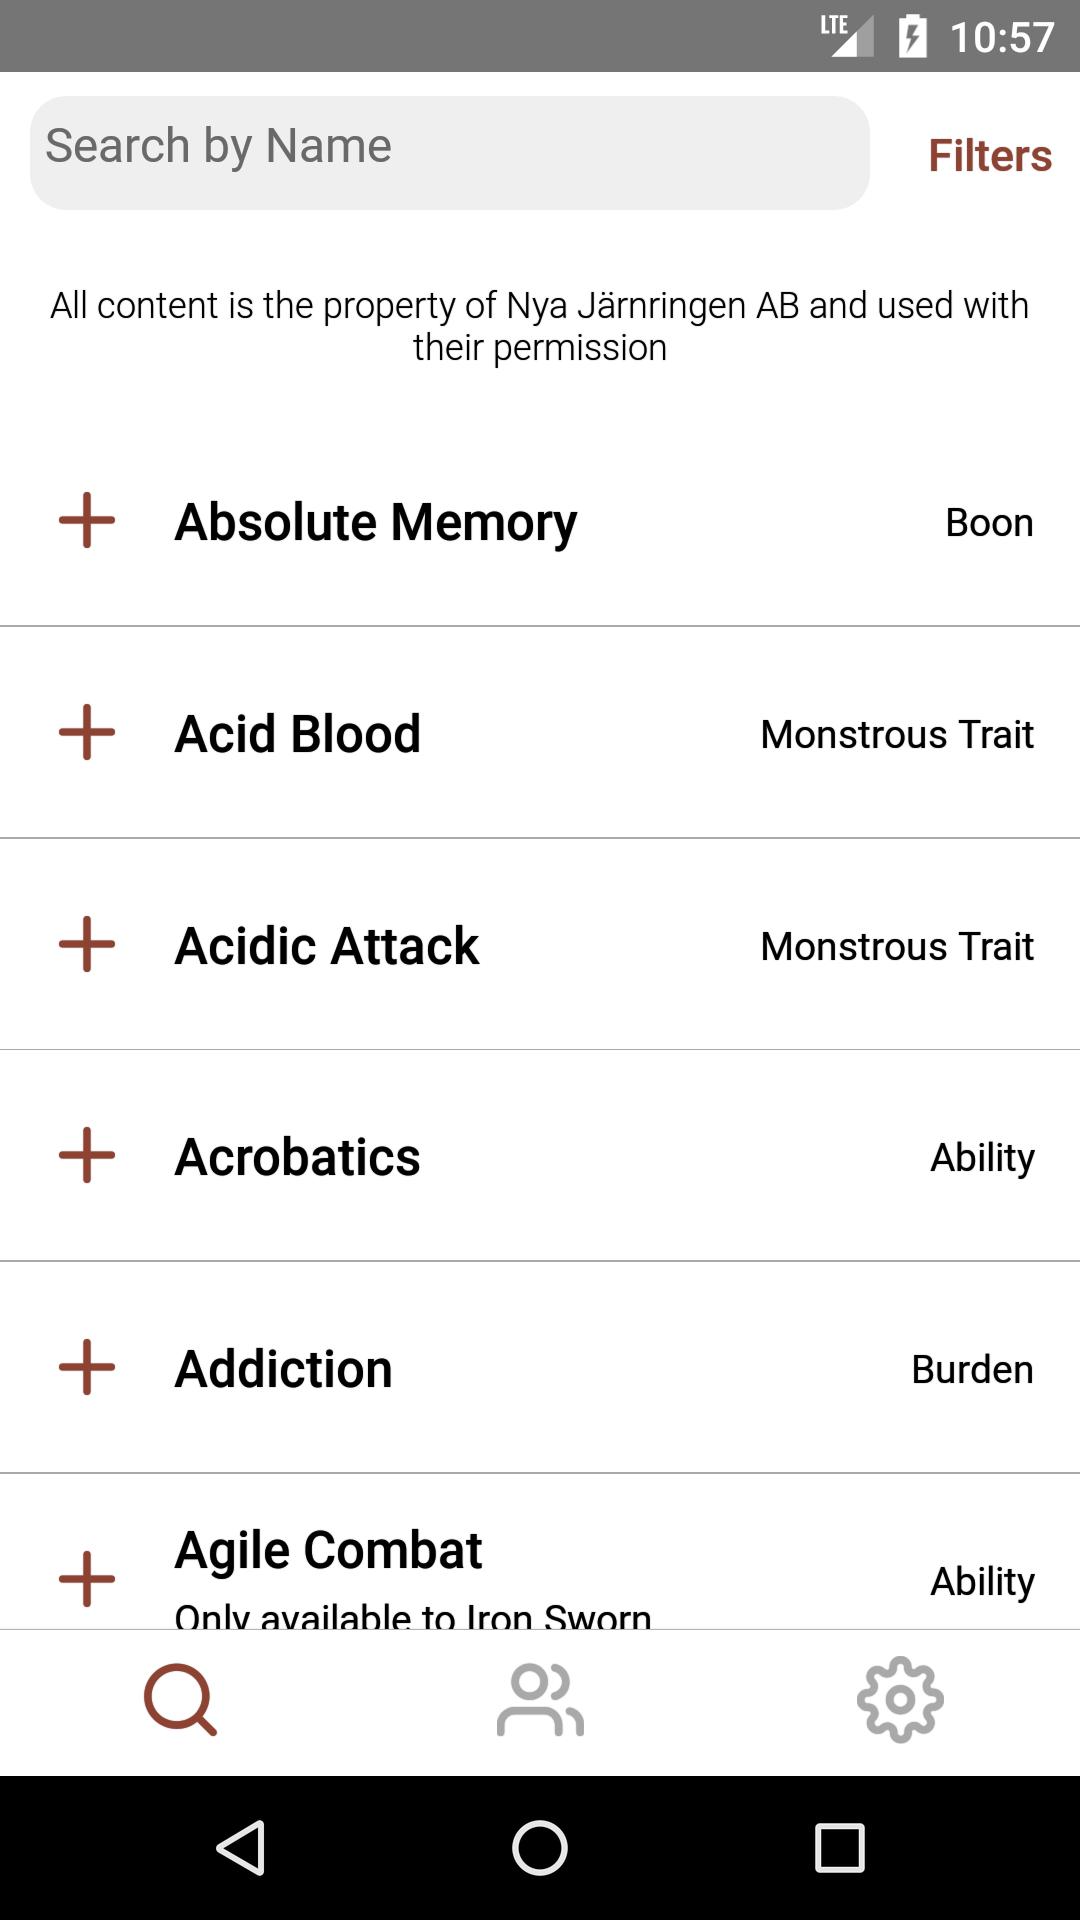Expand the Acid Blood entry details
The image size is (1080, 1920).
coord(298,734)
